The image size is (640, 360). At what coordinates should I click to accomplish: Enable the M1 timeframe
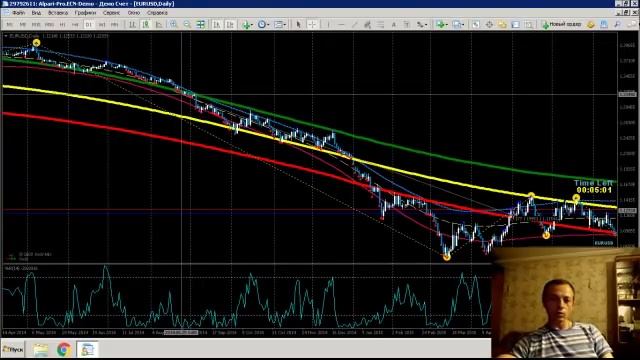click(x=9, y=25)
